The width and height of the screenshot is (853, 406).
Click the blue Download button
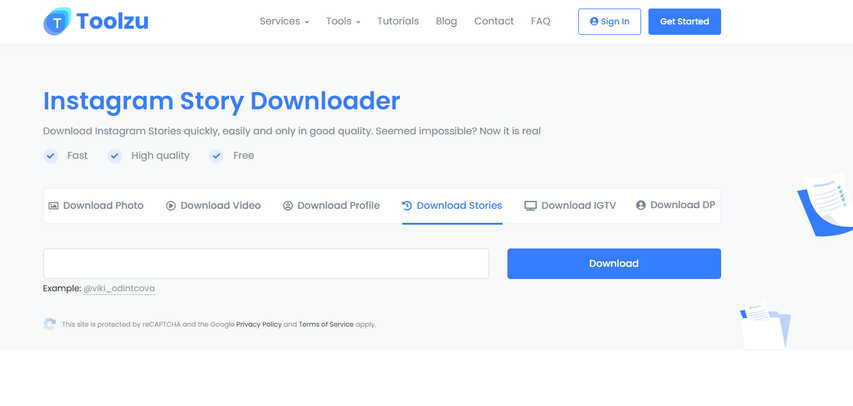tap(614, 264)
